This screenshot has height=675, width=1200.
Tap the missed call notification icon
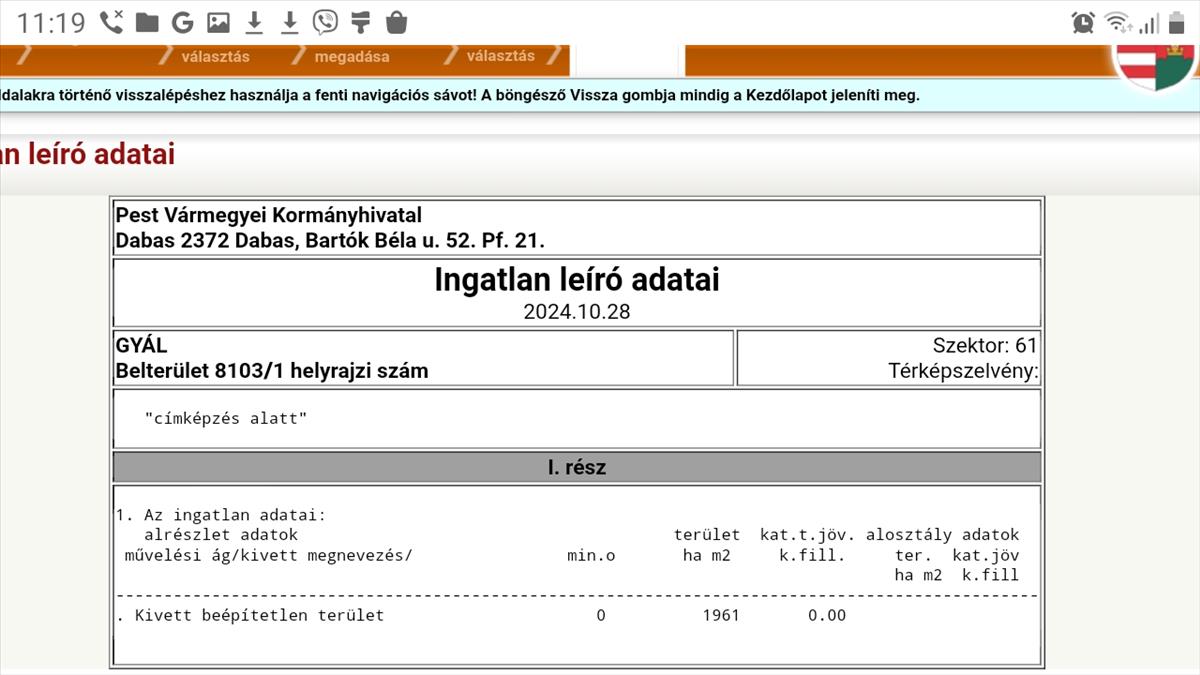[112, 22]
